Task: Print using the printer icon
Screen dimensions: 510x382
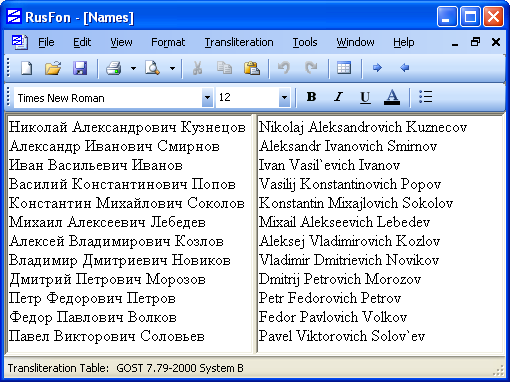Action: (114, 68)
